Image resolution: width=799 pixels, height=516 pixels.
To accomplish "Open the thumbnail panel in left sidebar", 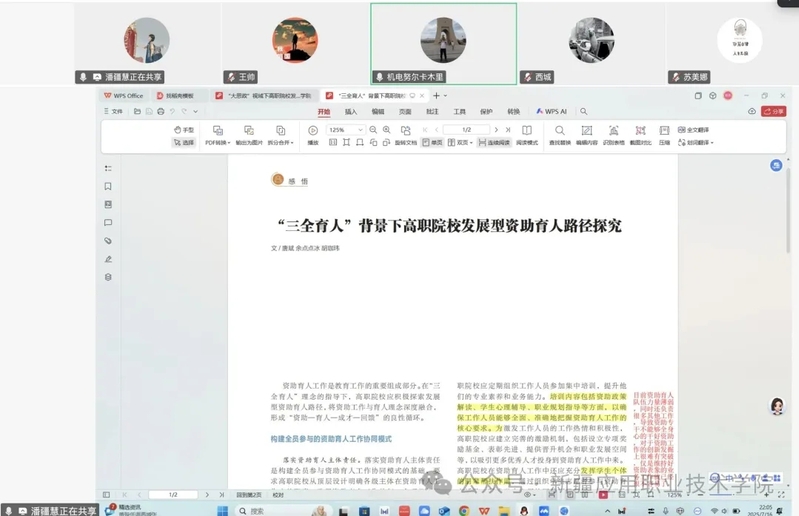I will [108, 204].
